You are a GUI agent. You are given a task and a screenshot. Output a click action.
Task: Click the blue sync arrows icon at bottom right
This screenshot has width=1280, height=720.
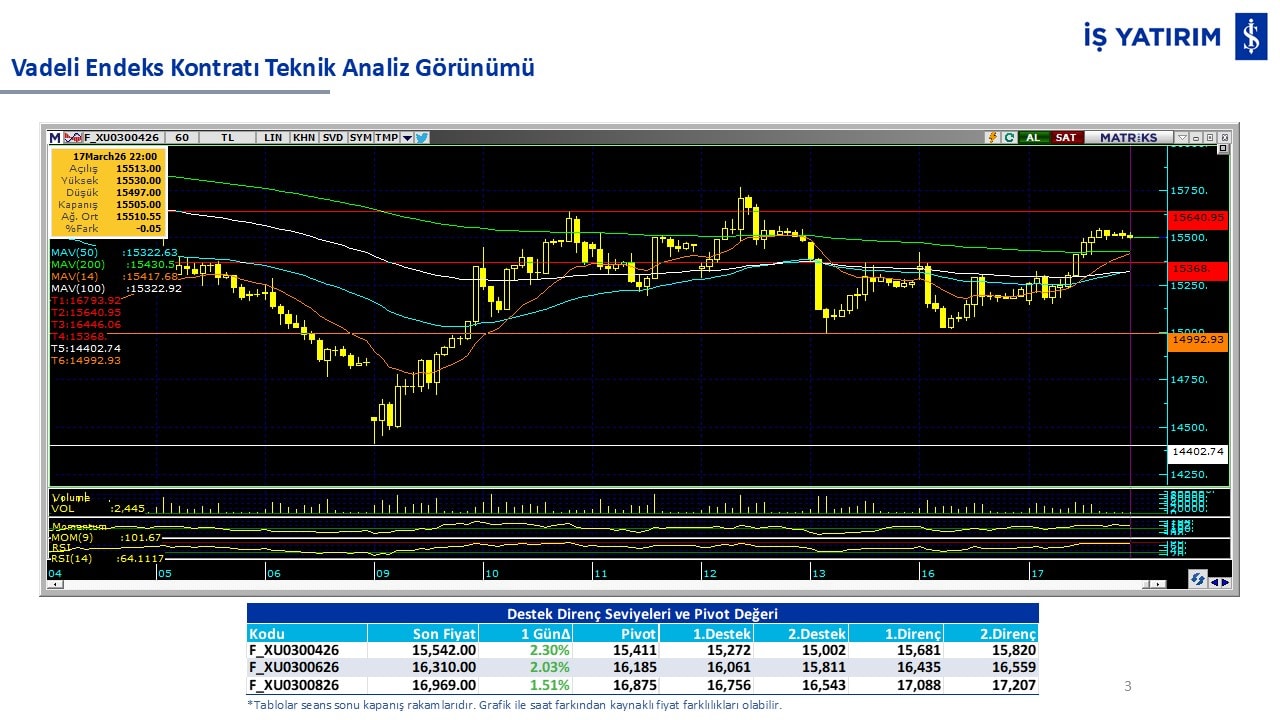tap(1196, 580)
